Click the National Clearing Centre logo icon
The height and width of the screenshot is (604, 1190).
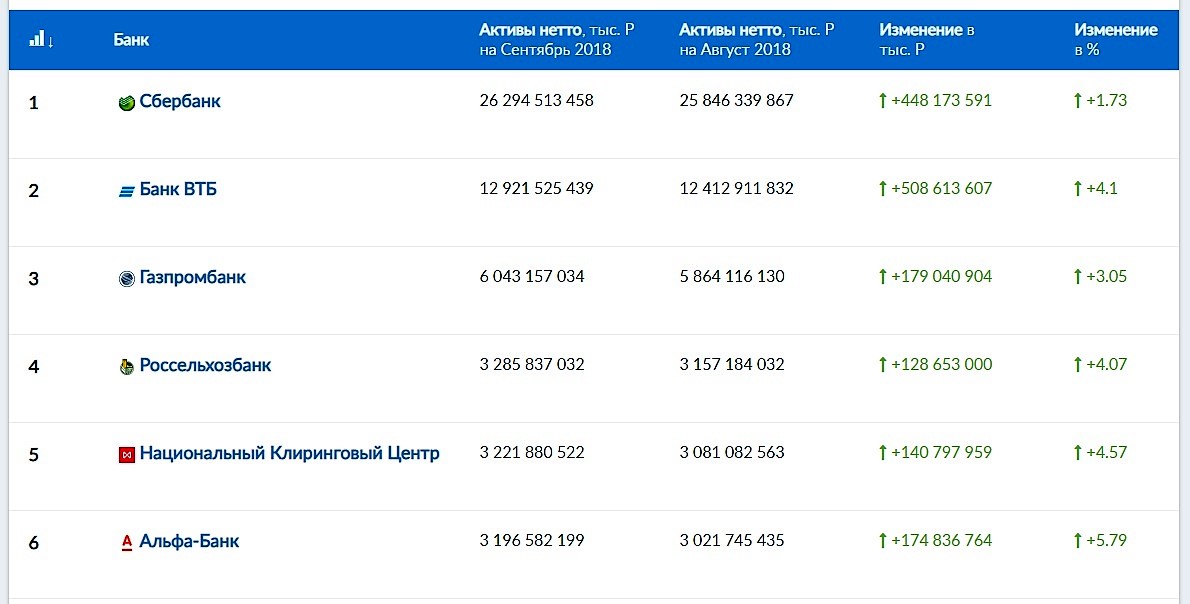(127, 455)
